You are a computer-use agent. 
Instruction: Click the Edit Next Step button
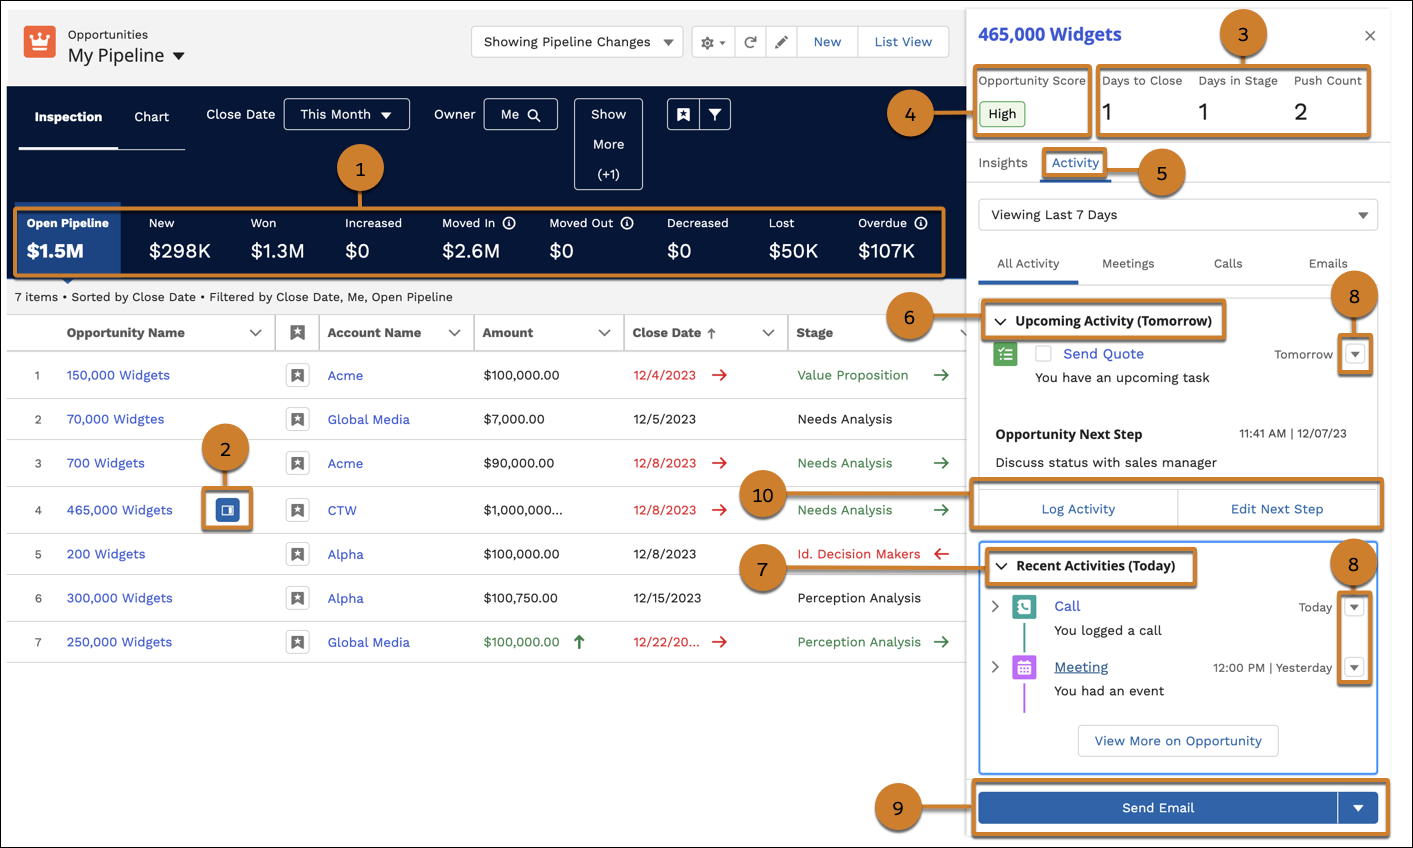1277,509
